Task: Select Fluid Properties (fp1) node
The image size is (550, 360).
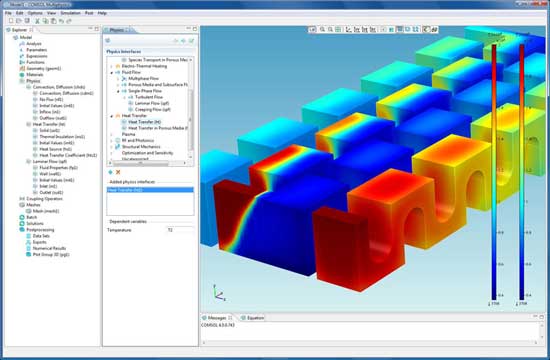Action: pyautogui.click(x=59, y=168)
